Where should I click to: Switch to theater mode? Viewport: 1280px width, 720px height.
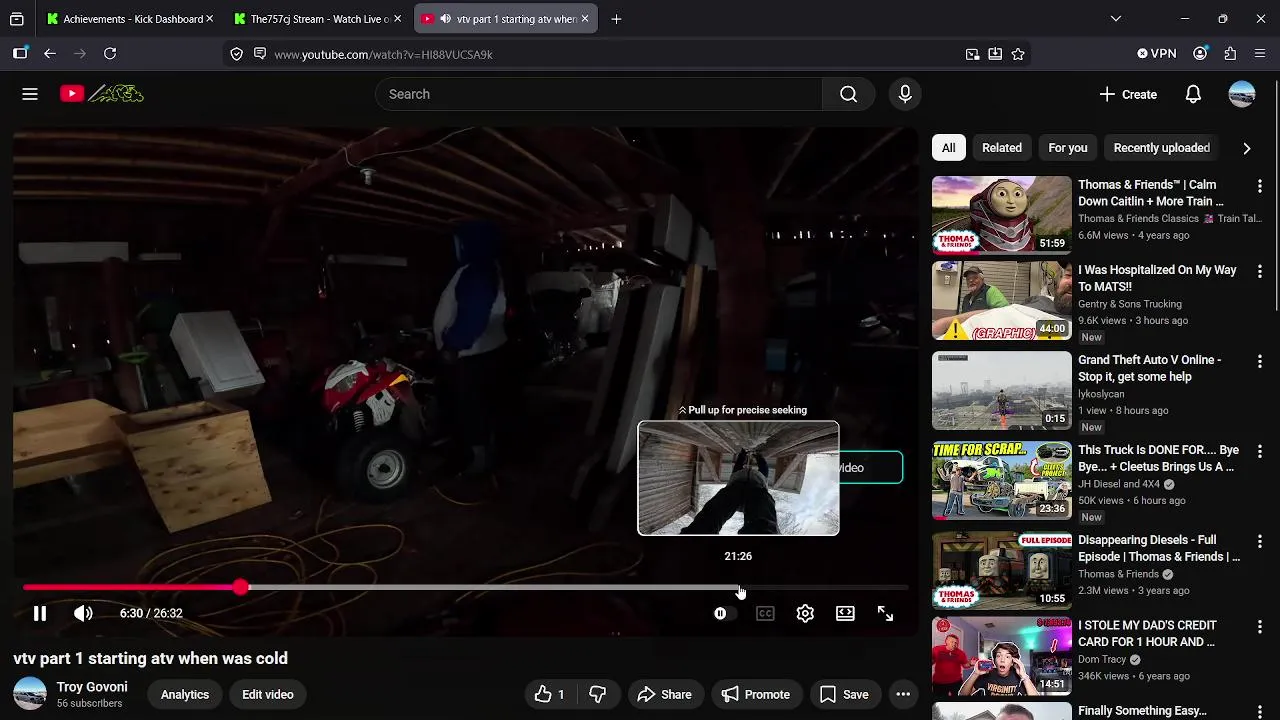[845, 613]
